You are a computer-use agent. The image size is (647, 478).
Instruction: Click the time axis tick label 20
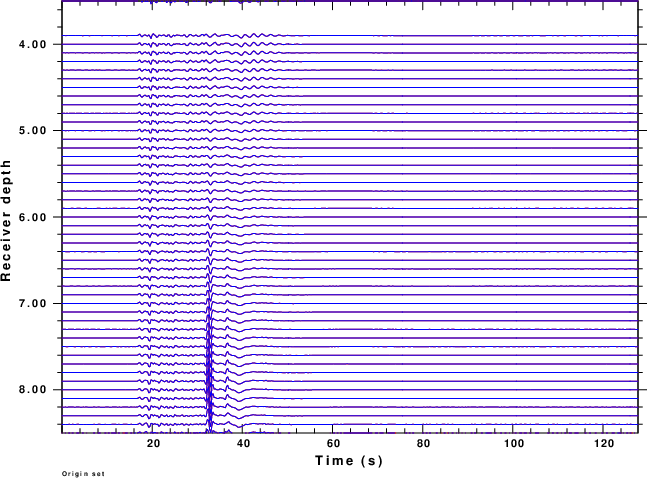pyautogui.click(x=153, y=444)
